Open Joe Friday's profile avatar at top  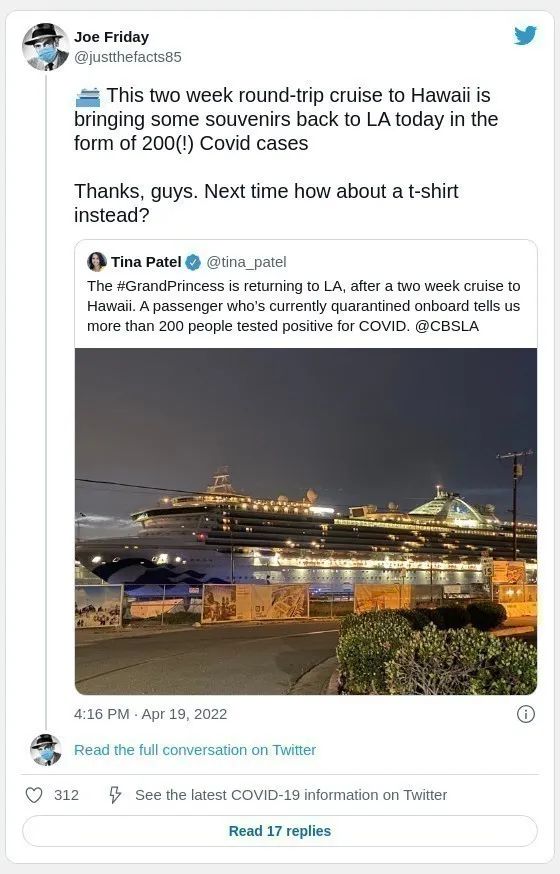click(46, 47)
